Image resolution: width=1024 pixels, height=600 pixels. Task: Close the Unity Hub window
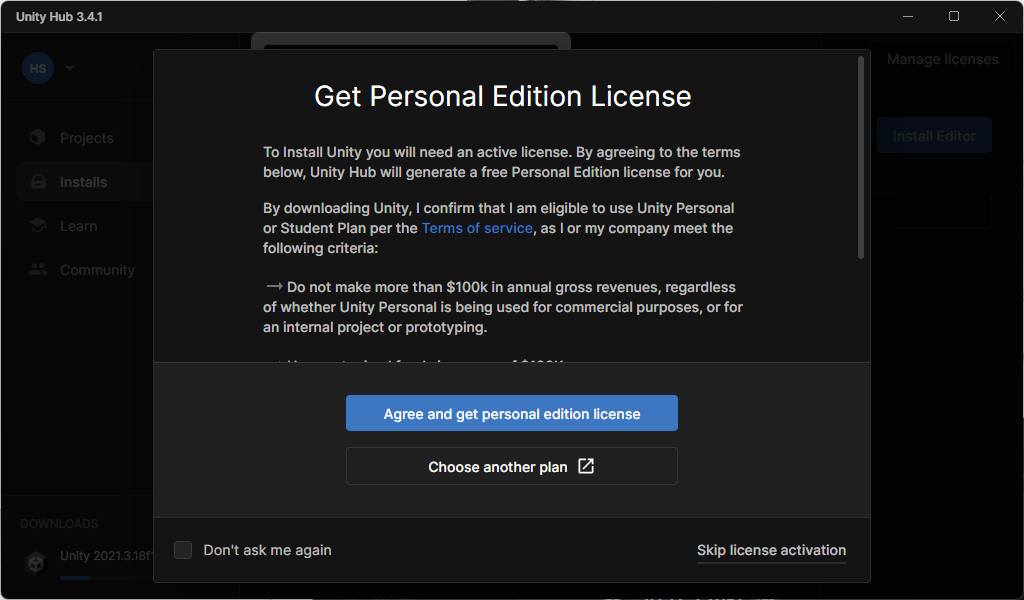coord(1000,16)
